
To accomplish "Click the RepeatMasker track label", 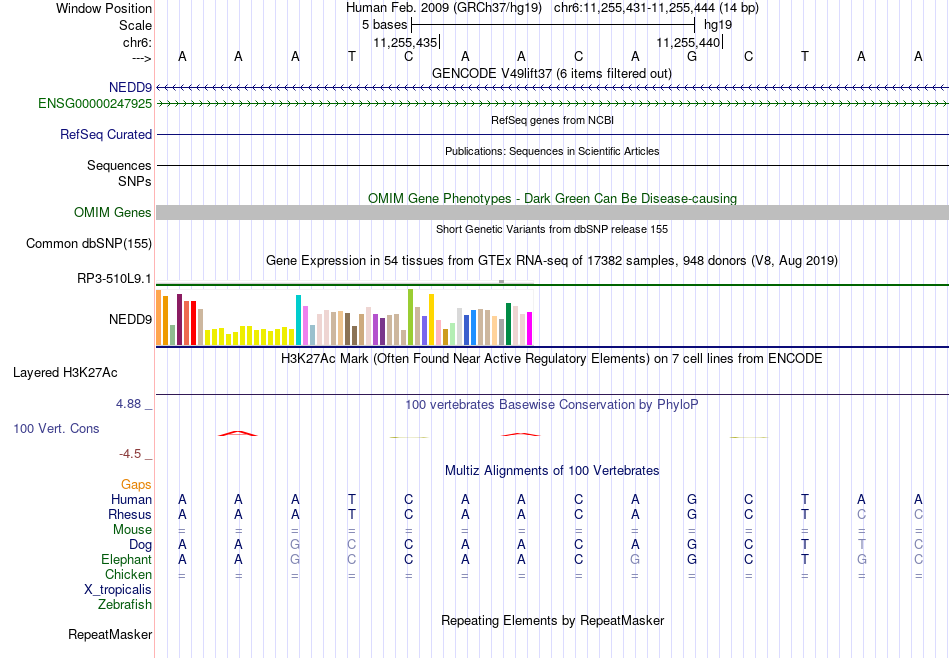I will click(x=110, y=634).
